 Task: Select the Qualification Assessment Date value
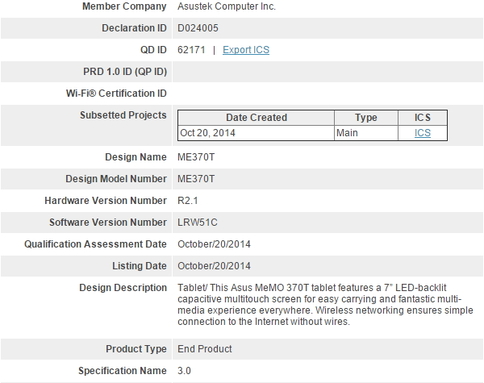pyautogui.click(x=214, y=244)
